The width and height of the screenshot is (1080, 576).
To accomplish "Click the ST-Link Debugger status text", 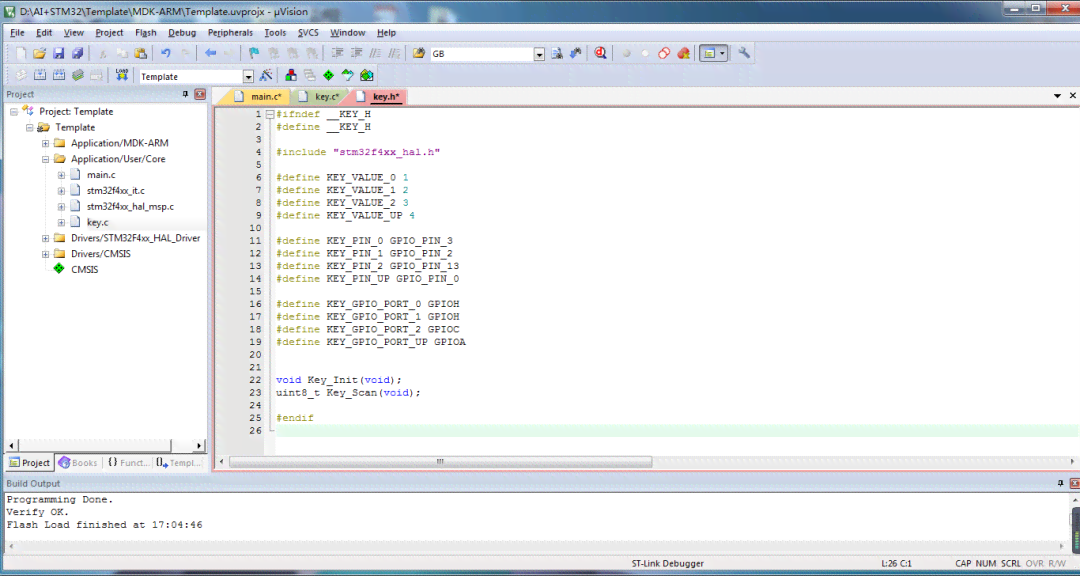I will pyautogui.click(x=667, y=564).
